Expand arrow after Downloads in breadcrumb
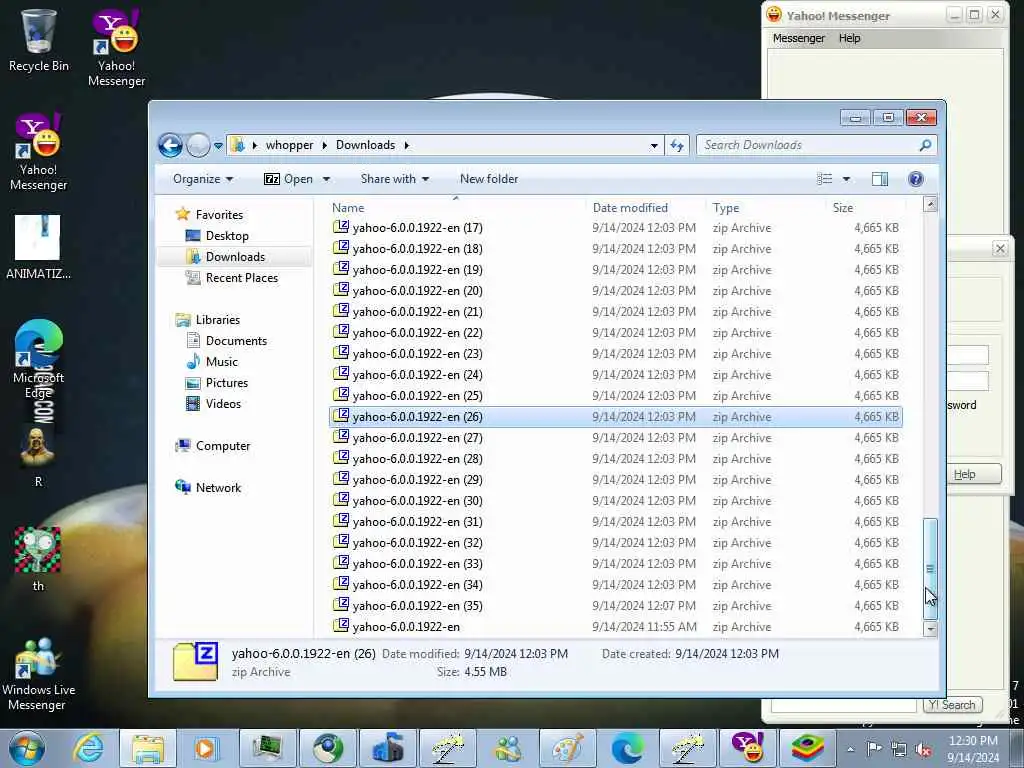Viewport: 1024px width, 768px height. (406, 145)
